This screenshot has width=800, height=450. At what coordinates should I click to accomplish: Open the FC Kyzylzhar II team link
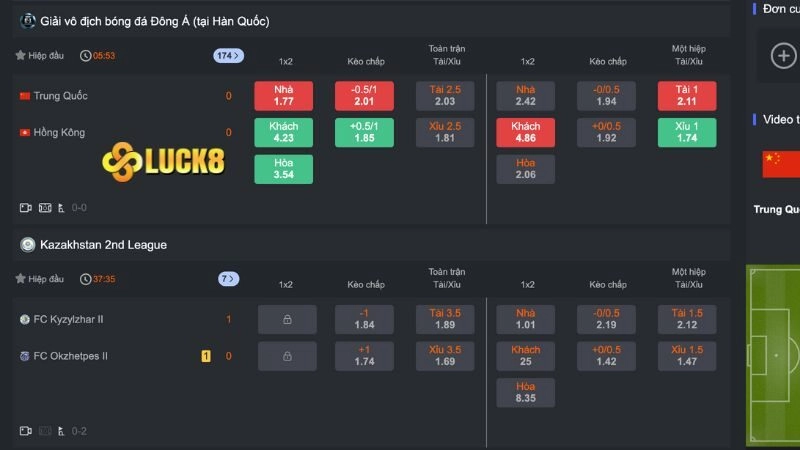pyautogui.click(x=68, y=320)
